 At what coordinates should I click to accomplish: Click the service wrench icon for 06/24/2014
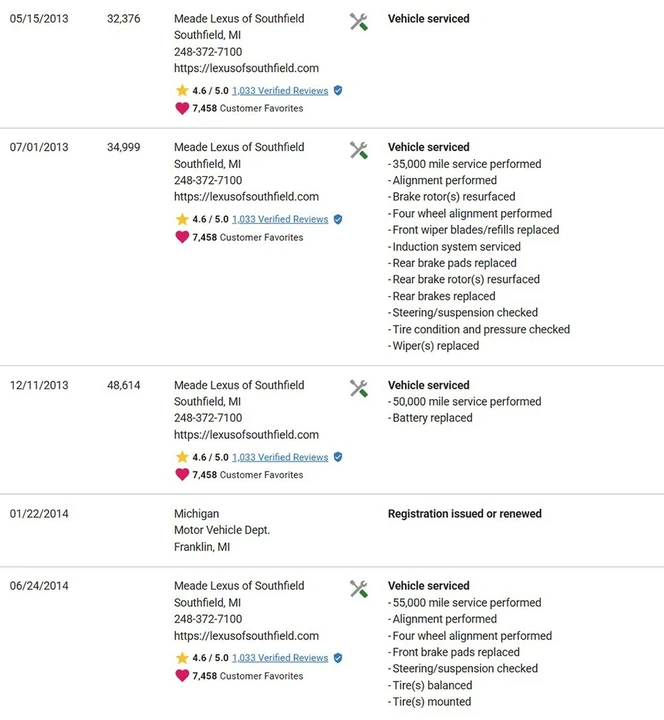click(359, 589)
